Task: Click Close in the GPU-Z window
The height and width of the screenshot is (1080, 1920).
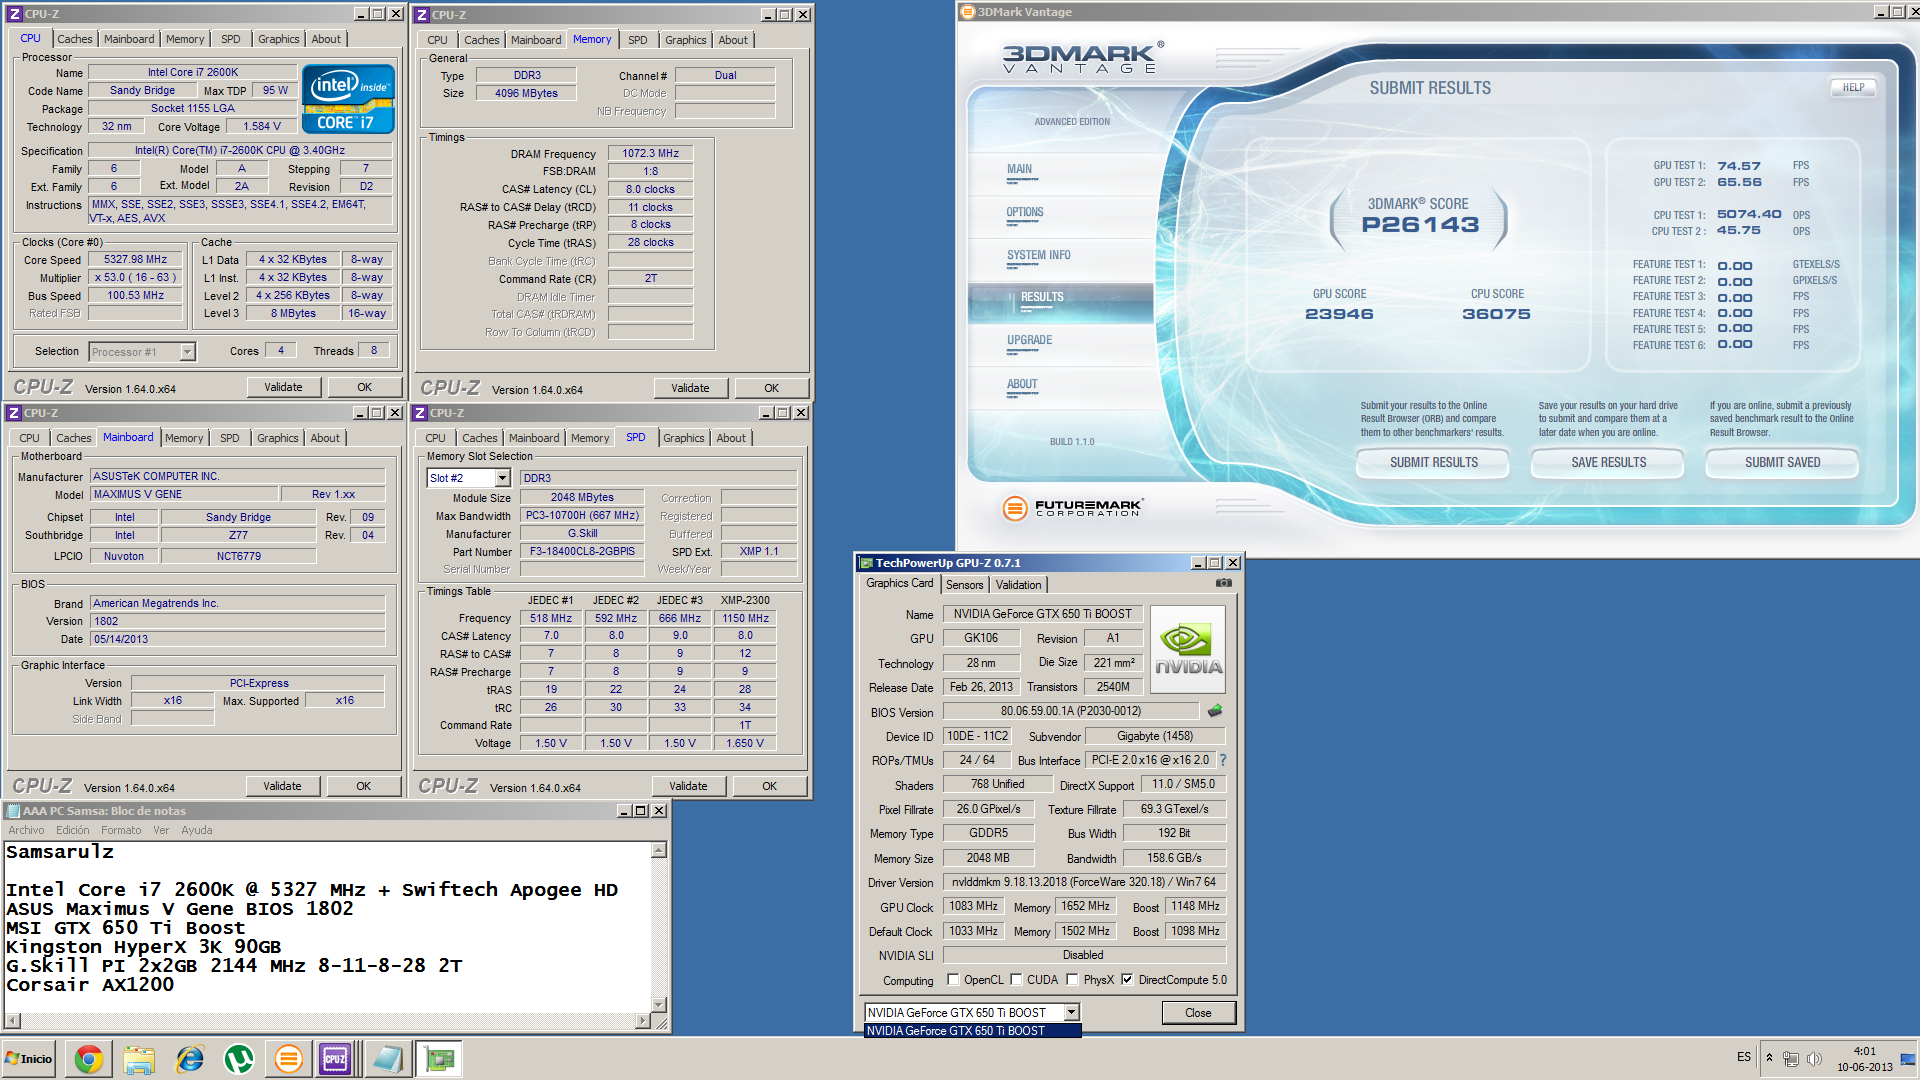Action: (1198, 1013)
